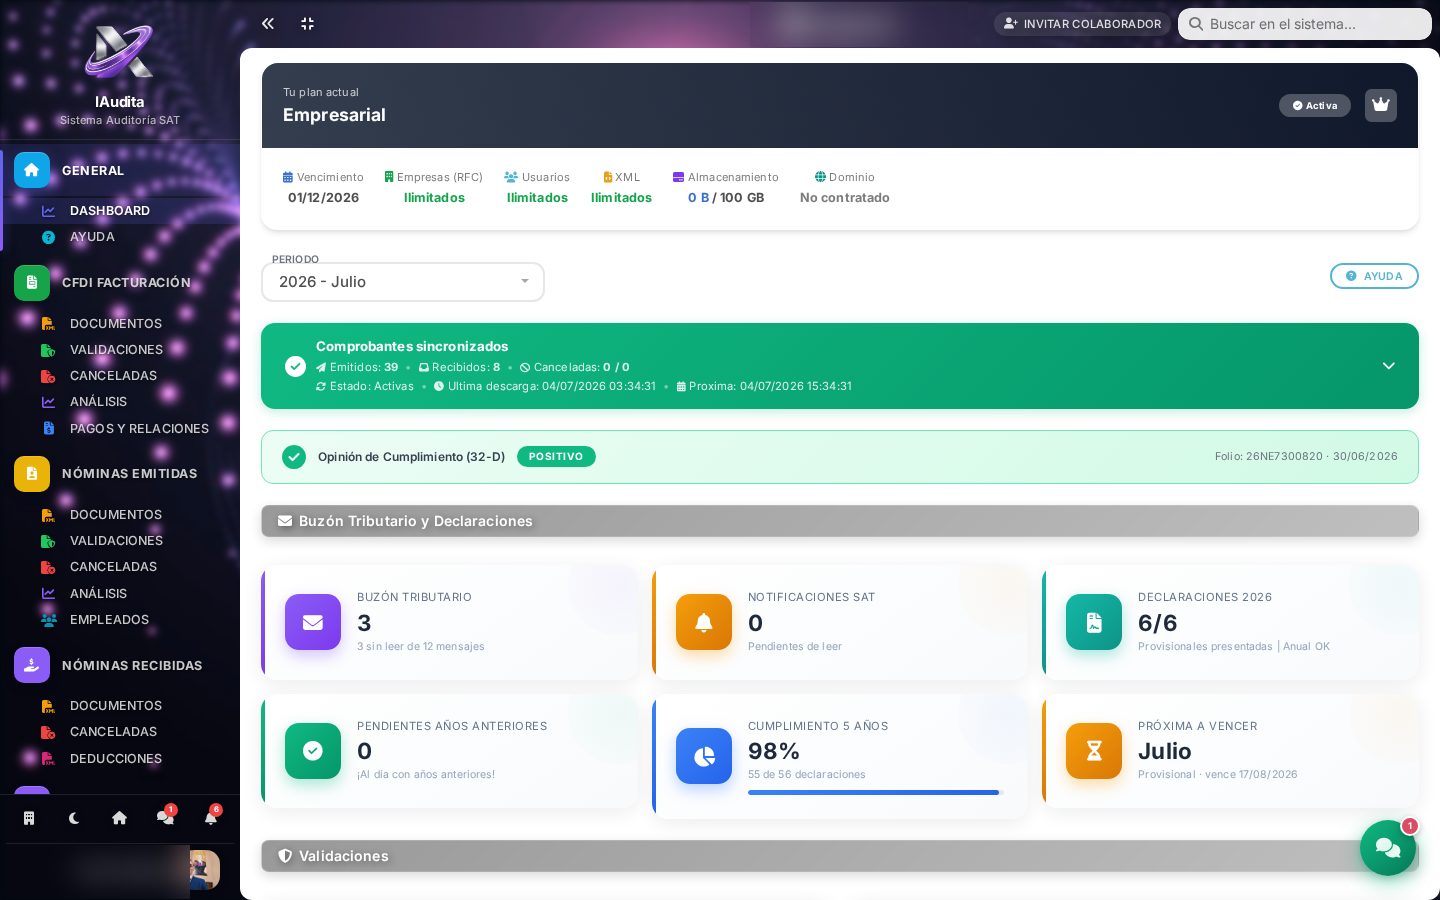Click Invitar Colaborador button
1440x900 pixels.
click(1082, 24)
